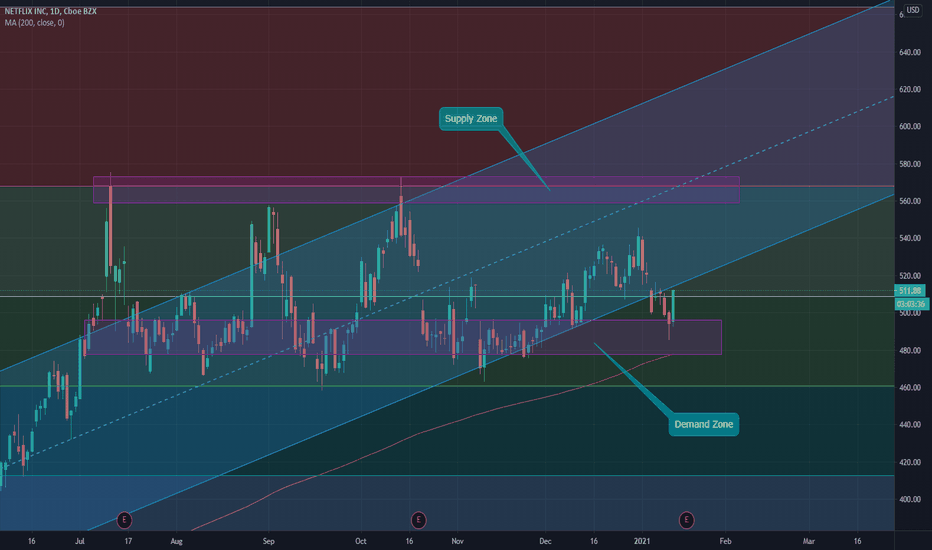Click the Aug label on time axis
Image resolution: width=932 pixels, height=550 pixels.
(x=177, y=541)
